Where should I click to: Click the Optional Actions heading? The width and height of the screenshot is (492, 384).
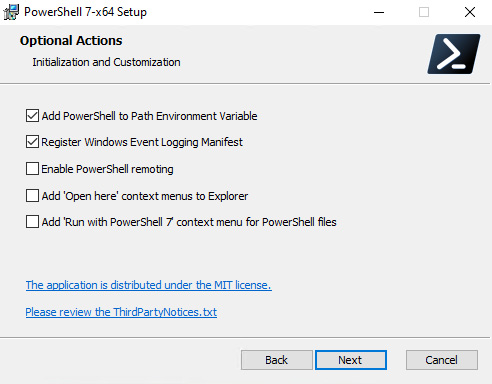coord(71,41)
